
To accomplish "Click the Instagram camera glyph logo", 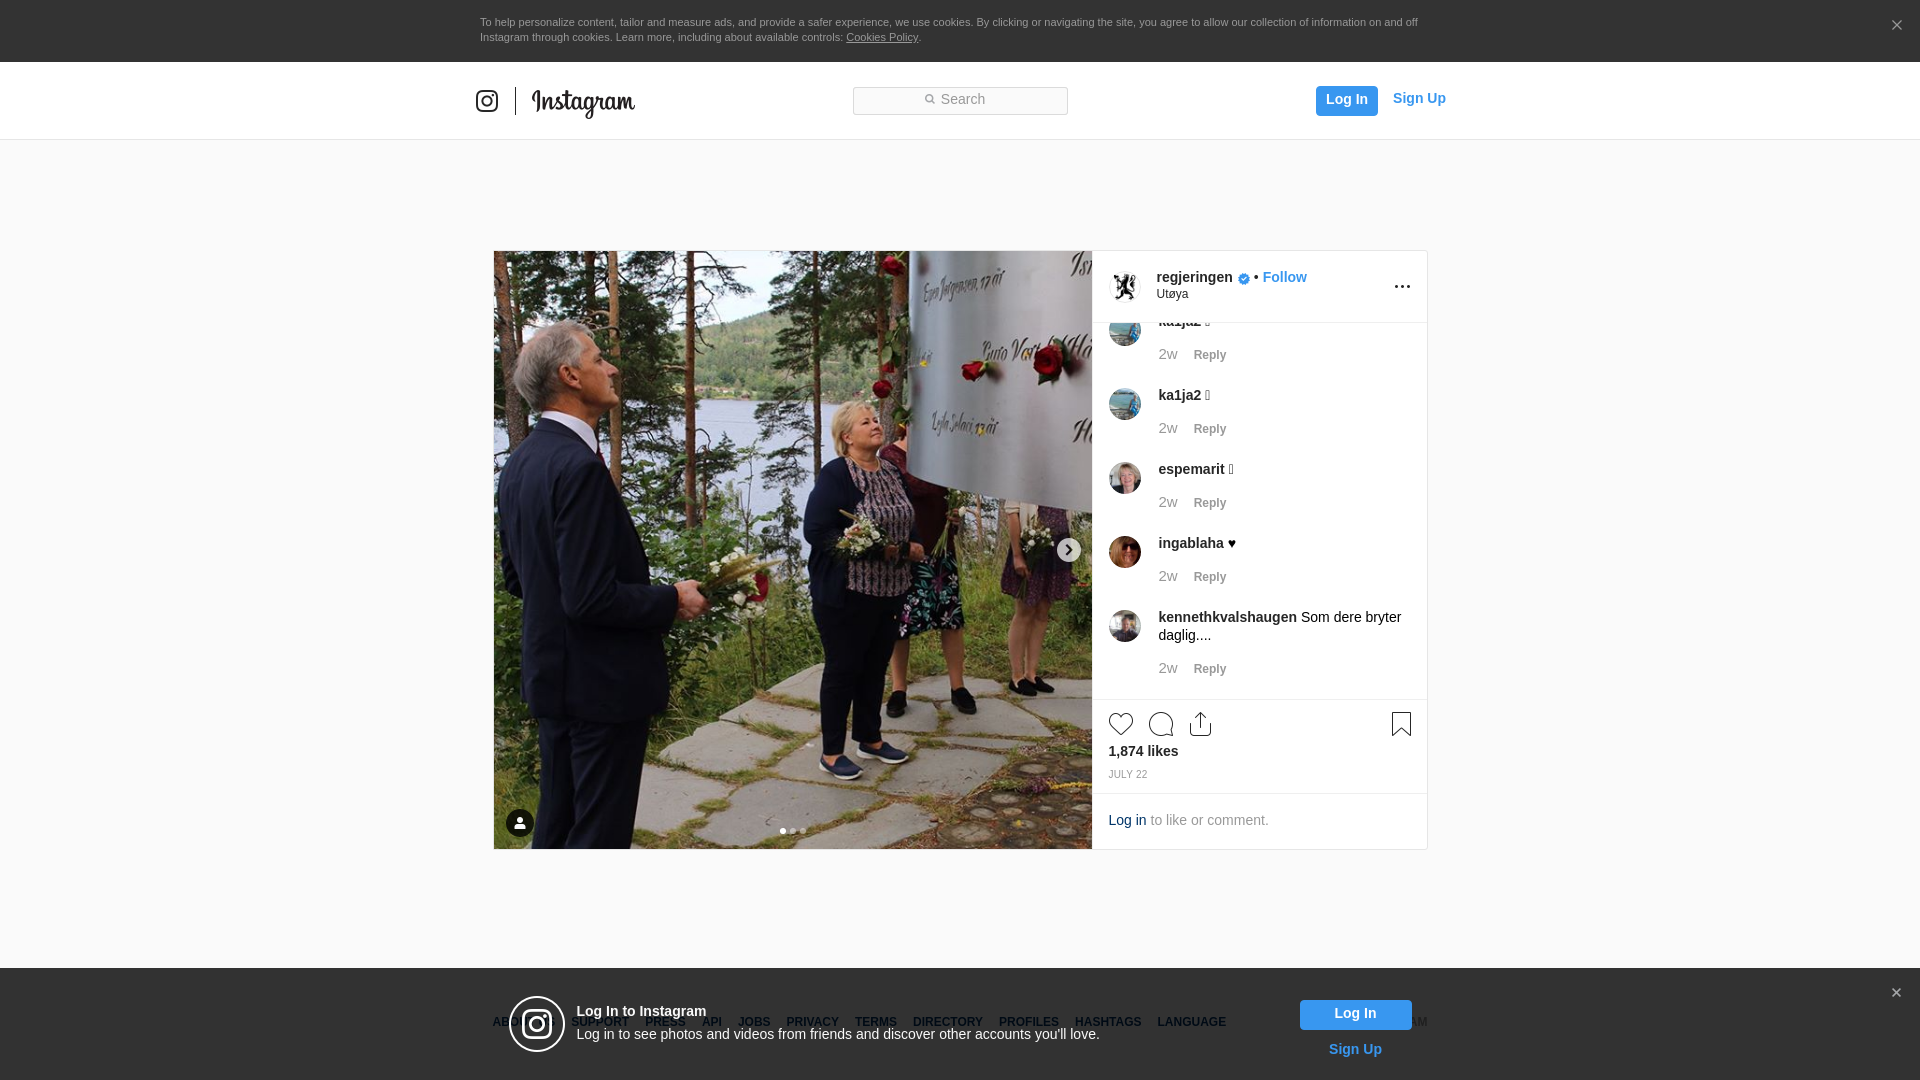I will pyautogui.click(x=487, y=101).
